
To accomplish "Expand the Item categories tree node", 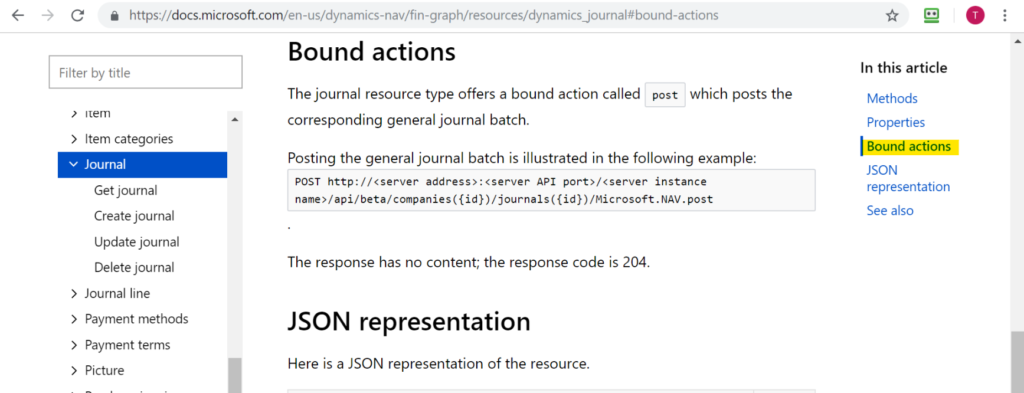I will click(74, 139).
